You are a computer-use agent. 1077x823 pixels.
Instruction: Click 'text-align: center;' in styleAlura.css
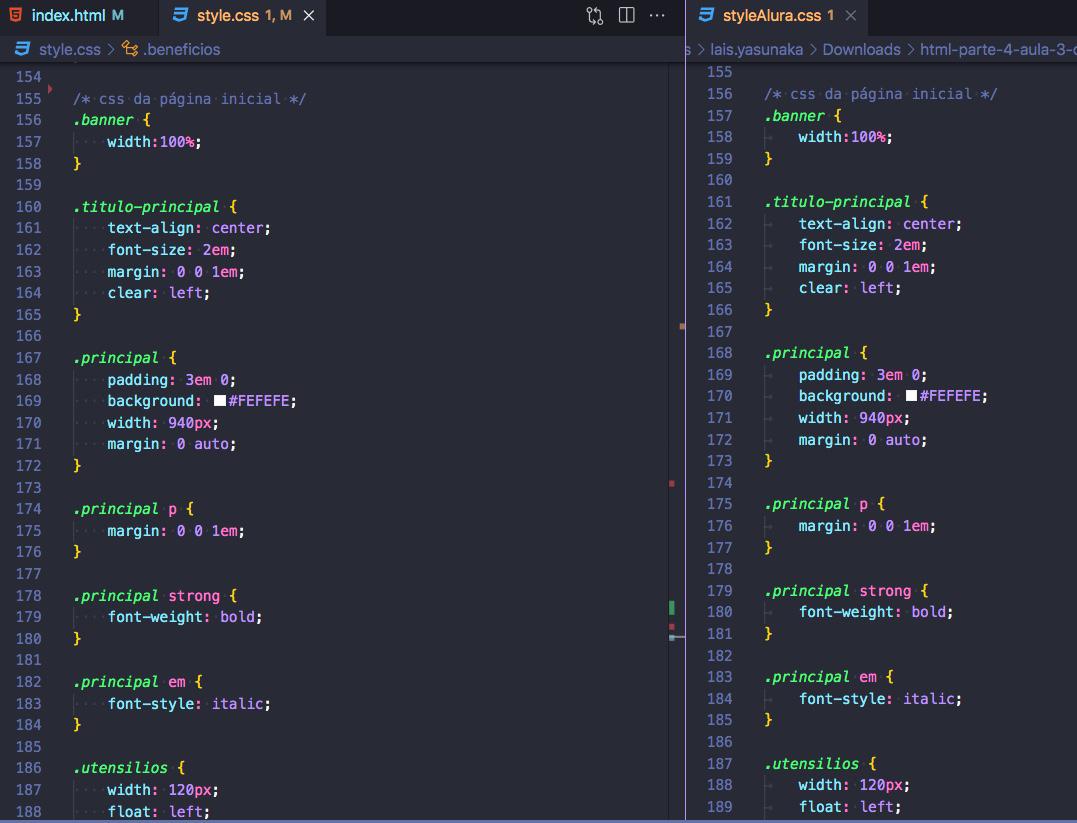pos(880,224)
